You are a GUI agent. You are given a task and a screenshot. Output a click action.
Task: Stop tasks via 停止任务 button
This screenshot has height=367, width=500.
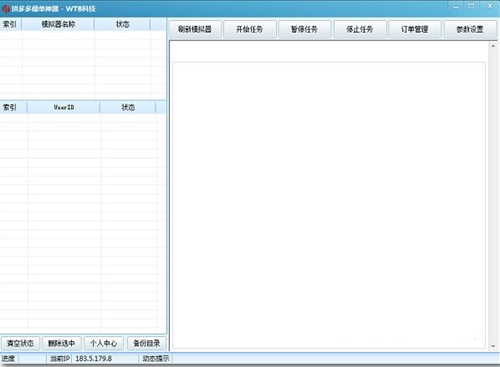tap(360, 29)
